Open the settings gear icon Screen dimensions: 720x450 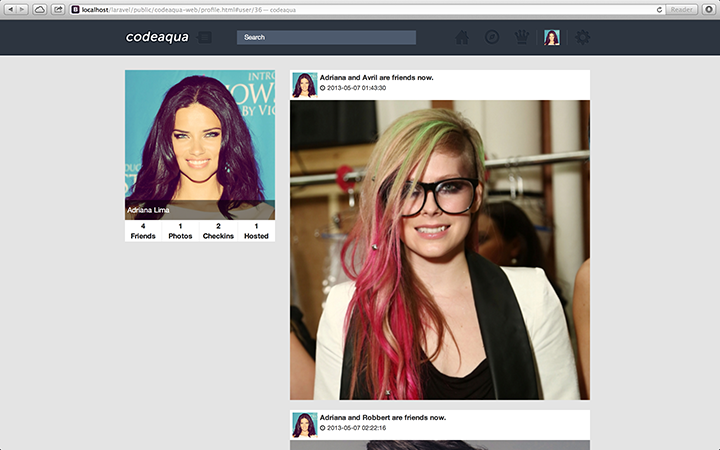tap(582, 38)
